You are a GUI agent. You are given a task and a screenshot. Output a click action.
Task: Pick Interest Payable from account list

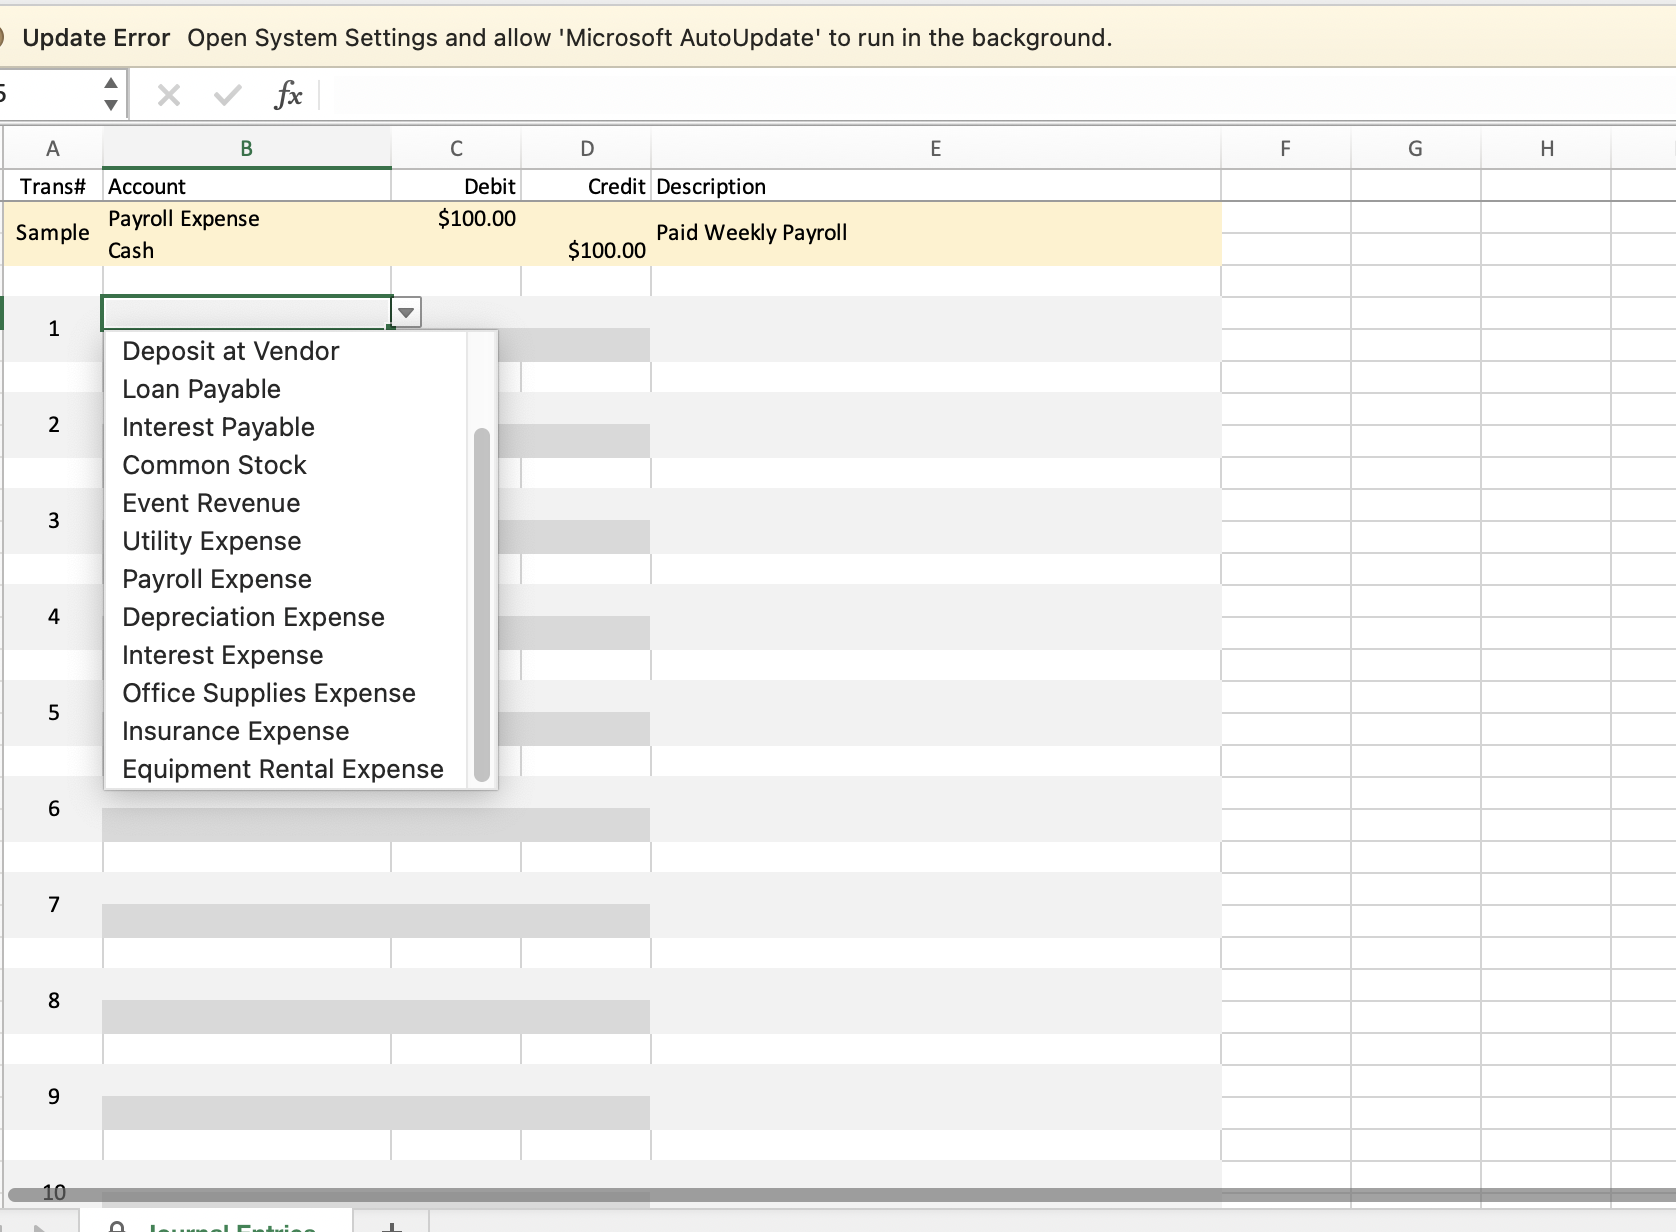(x=218, y=427)
